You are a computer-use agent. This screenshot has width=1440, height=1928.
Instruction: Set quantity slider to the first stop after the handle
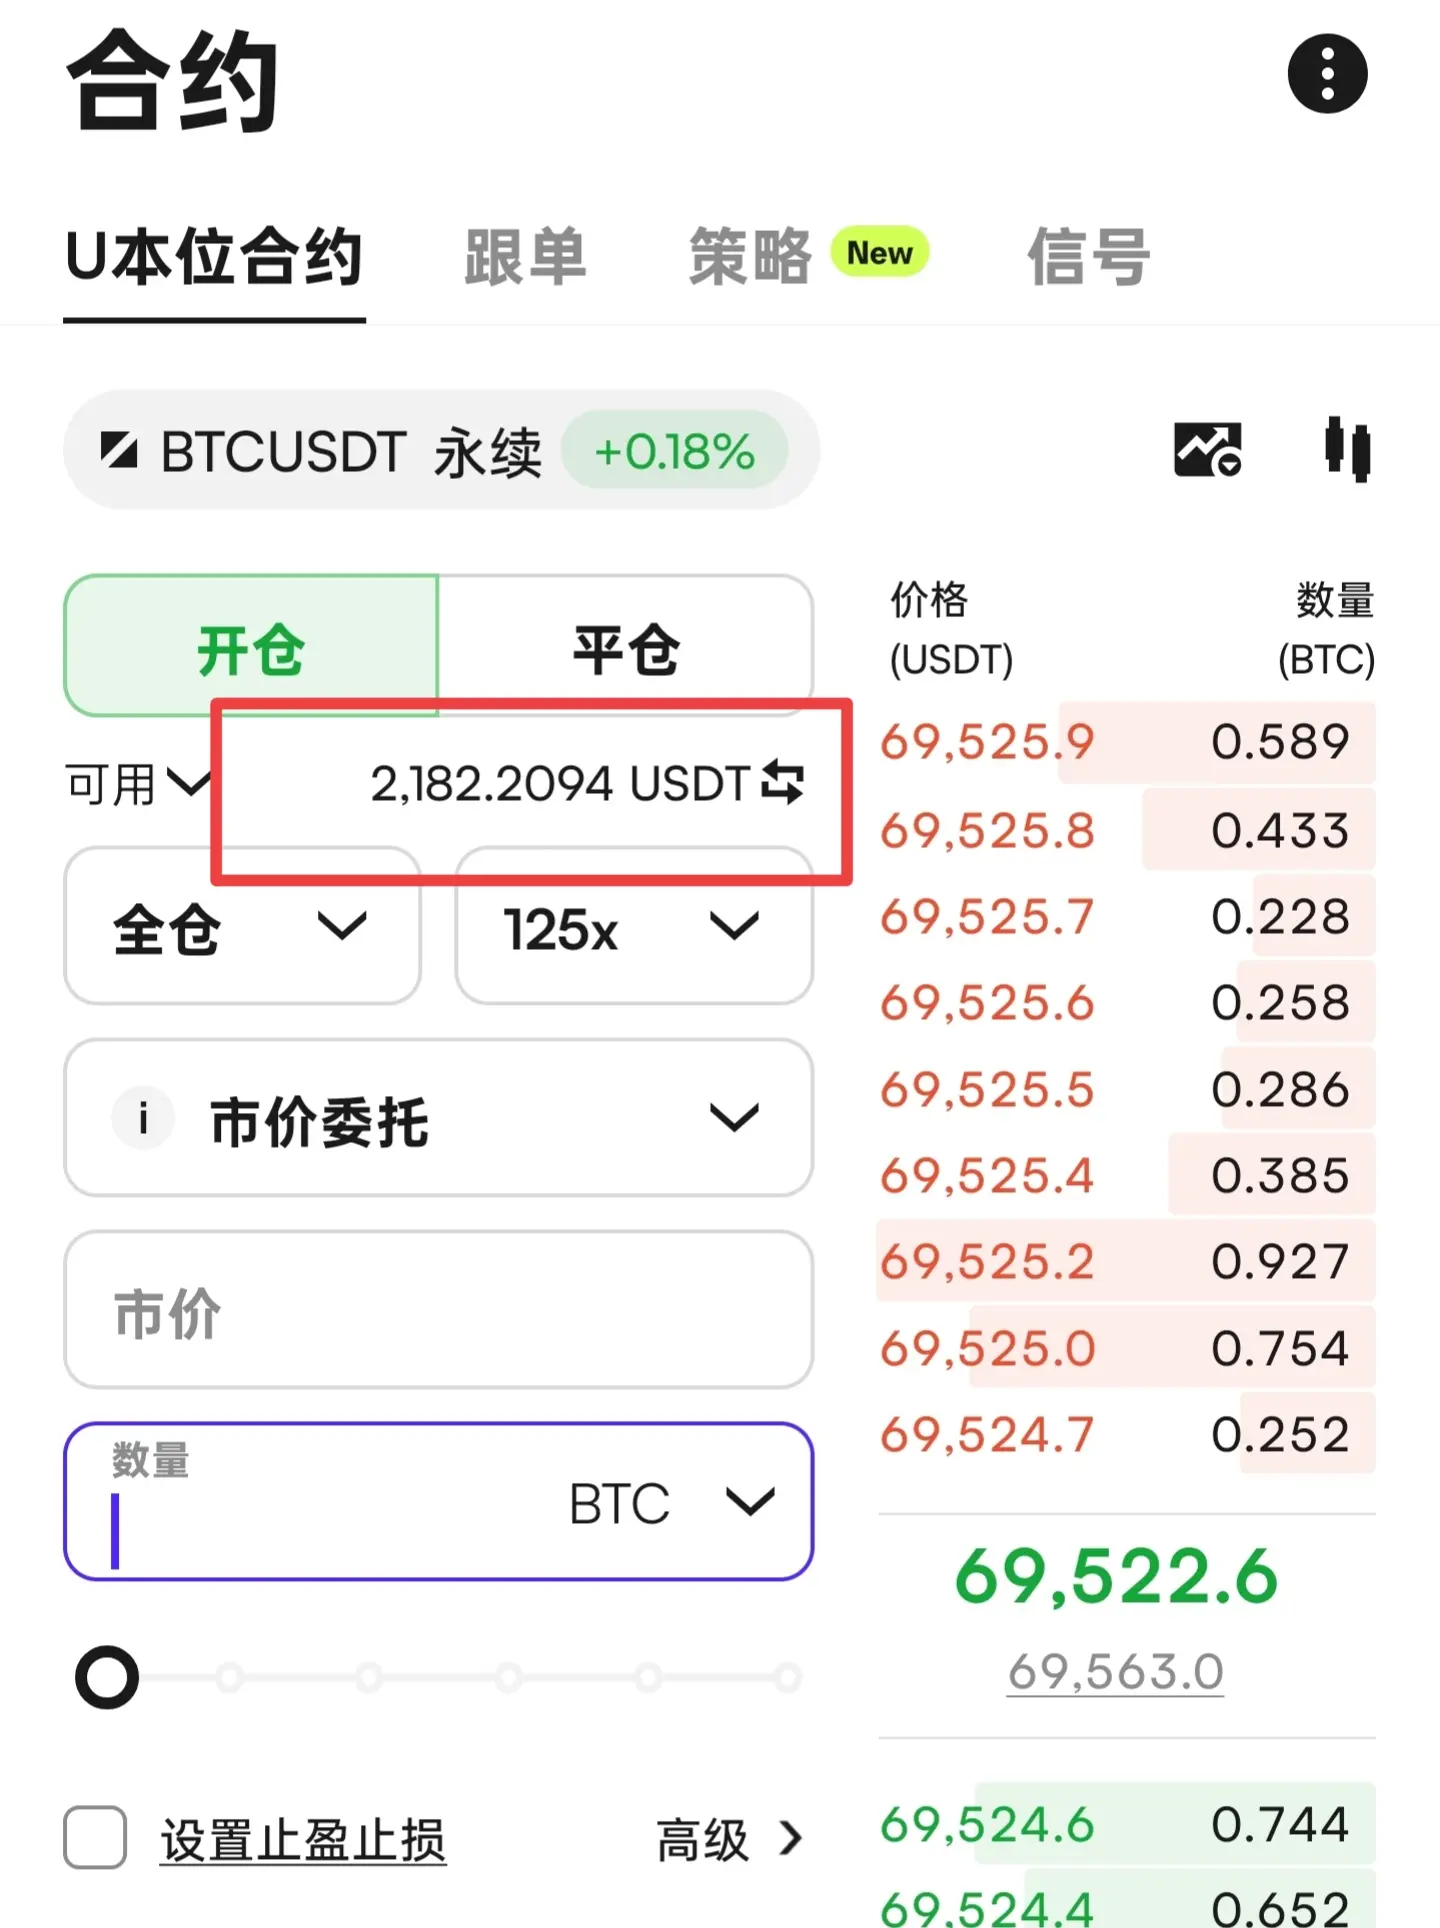coord(230,1677)
